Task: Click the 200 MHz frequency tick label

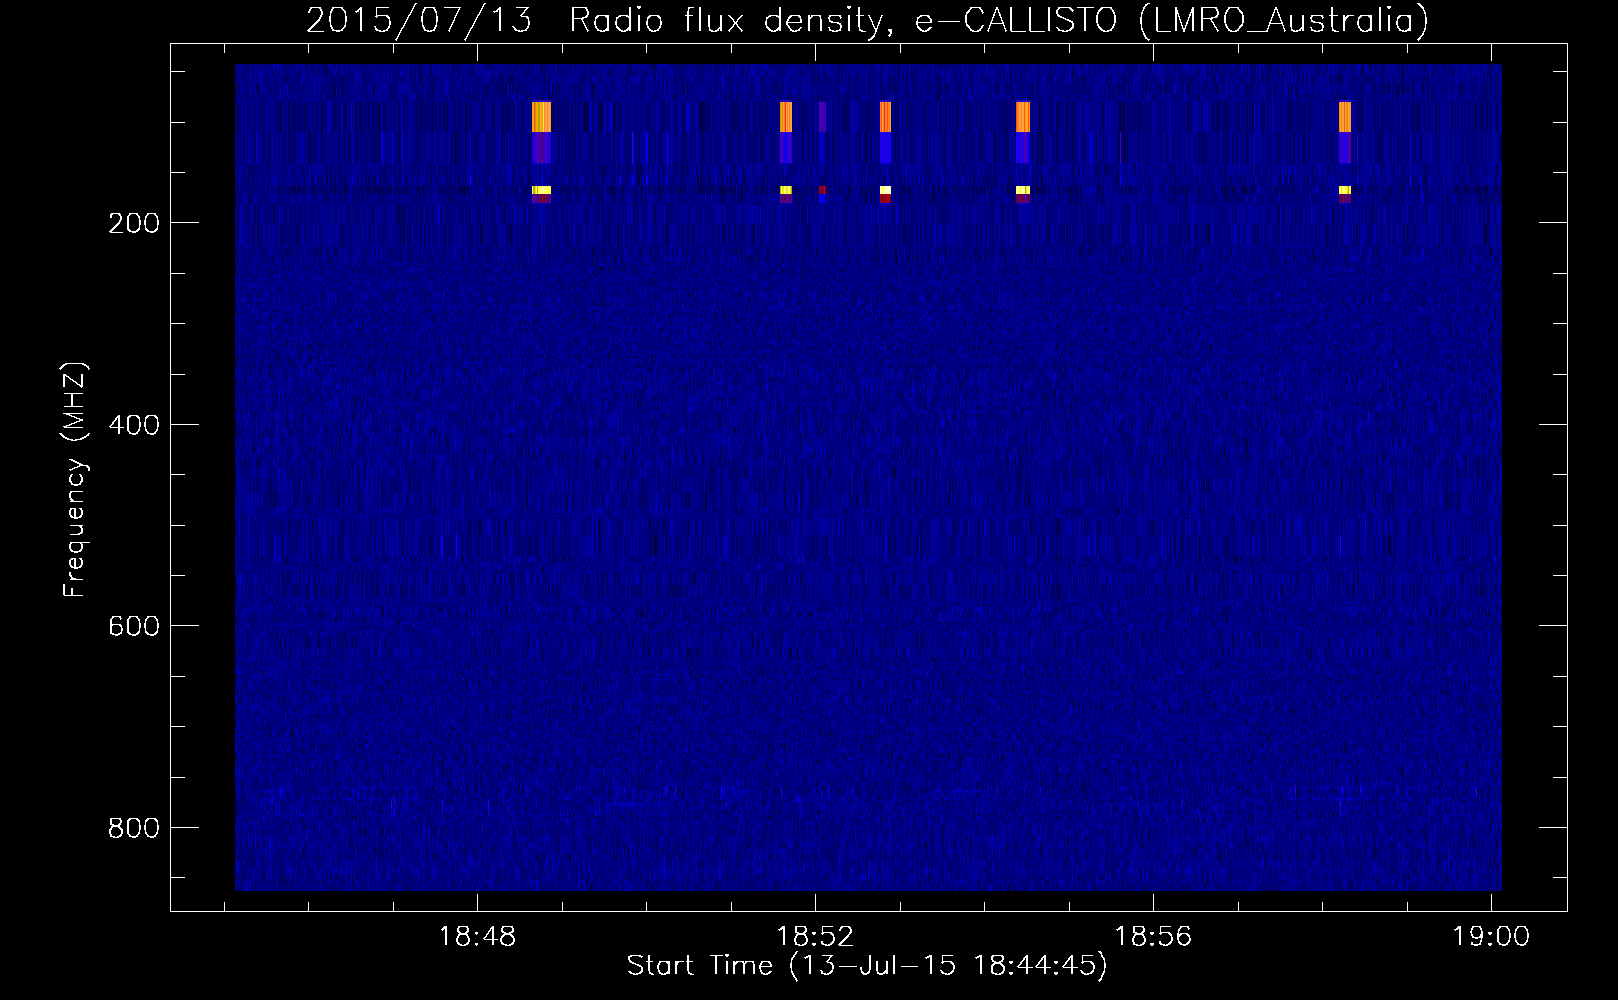Action: (133, 223)
